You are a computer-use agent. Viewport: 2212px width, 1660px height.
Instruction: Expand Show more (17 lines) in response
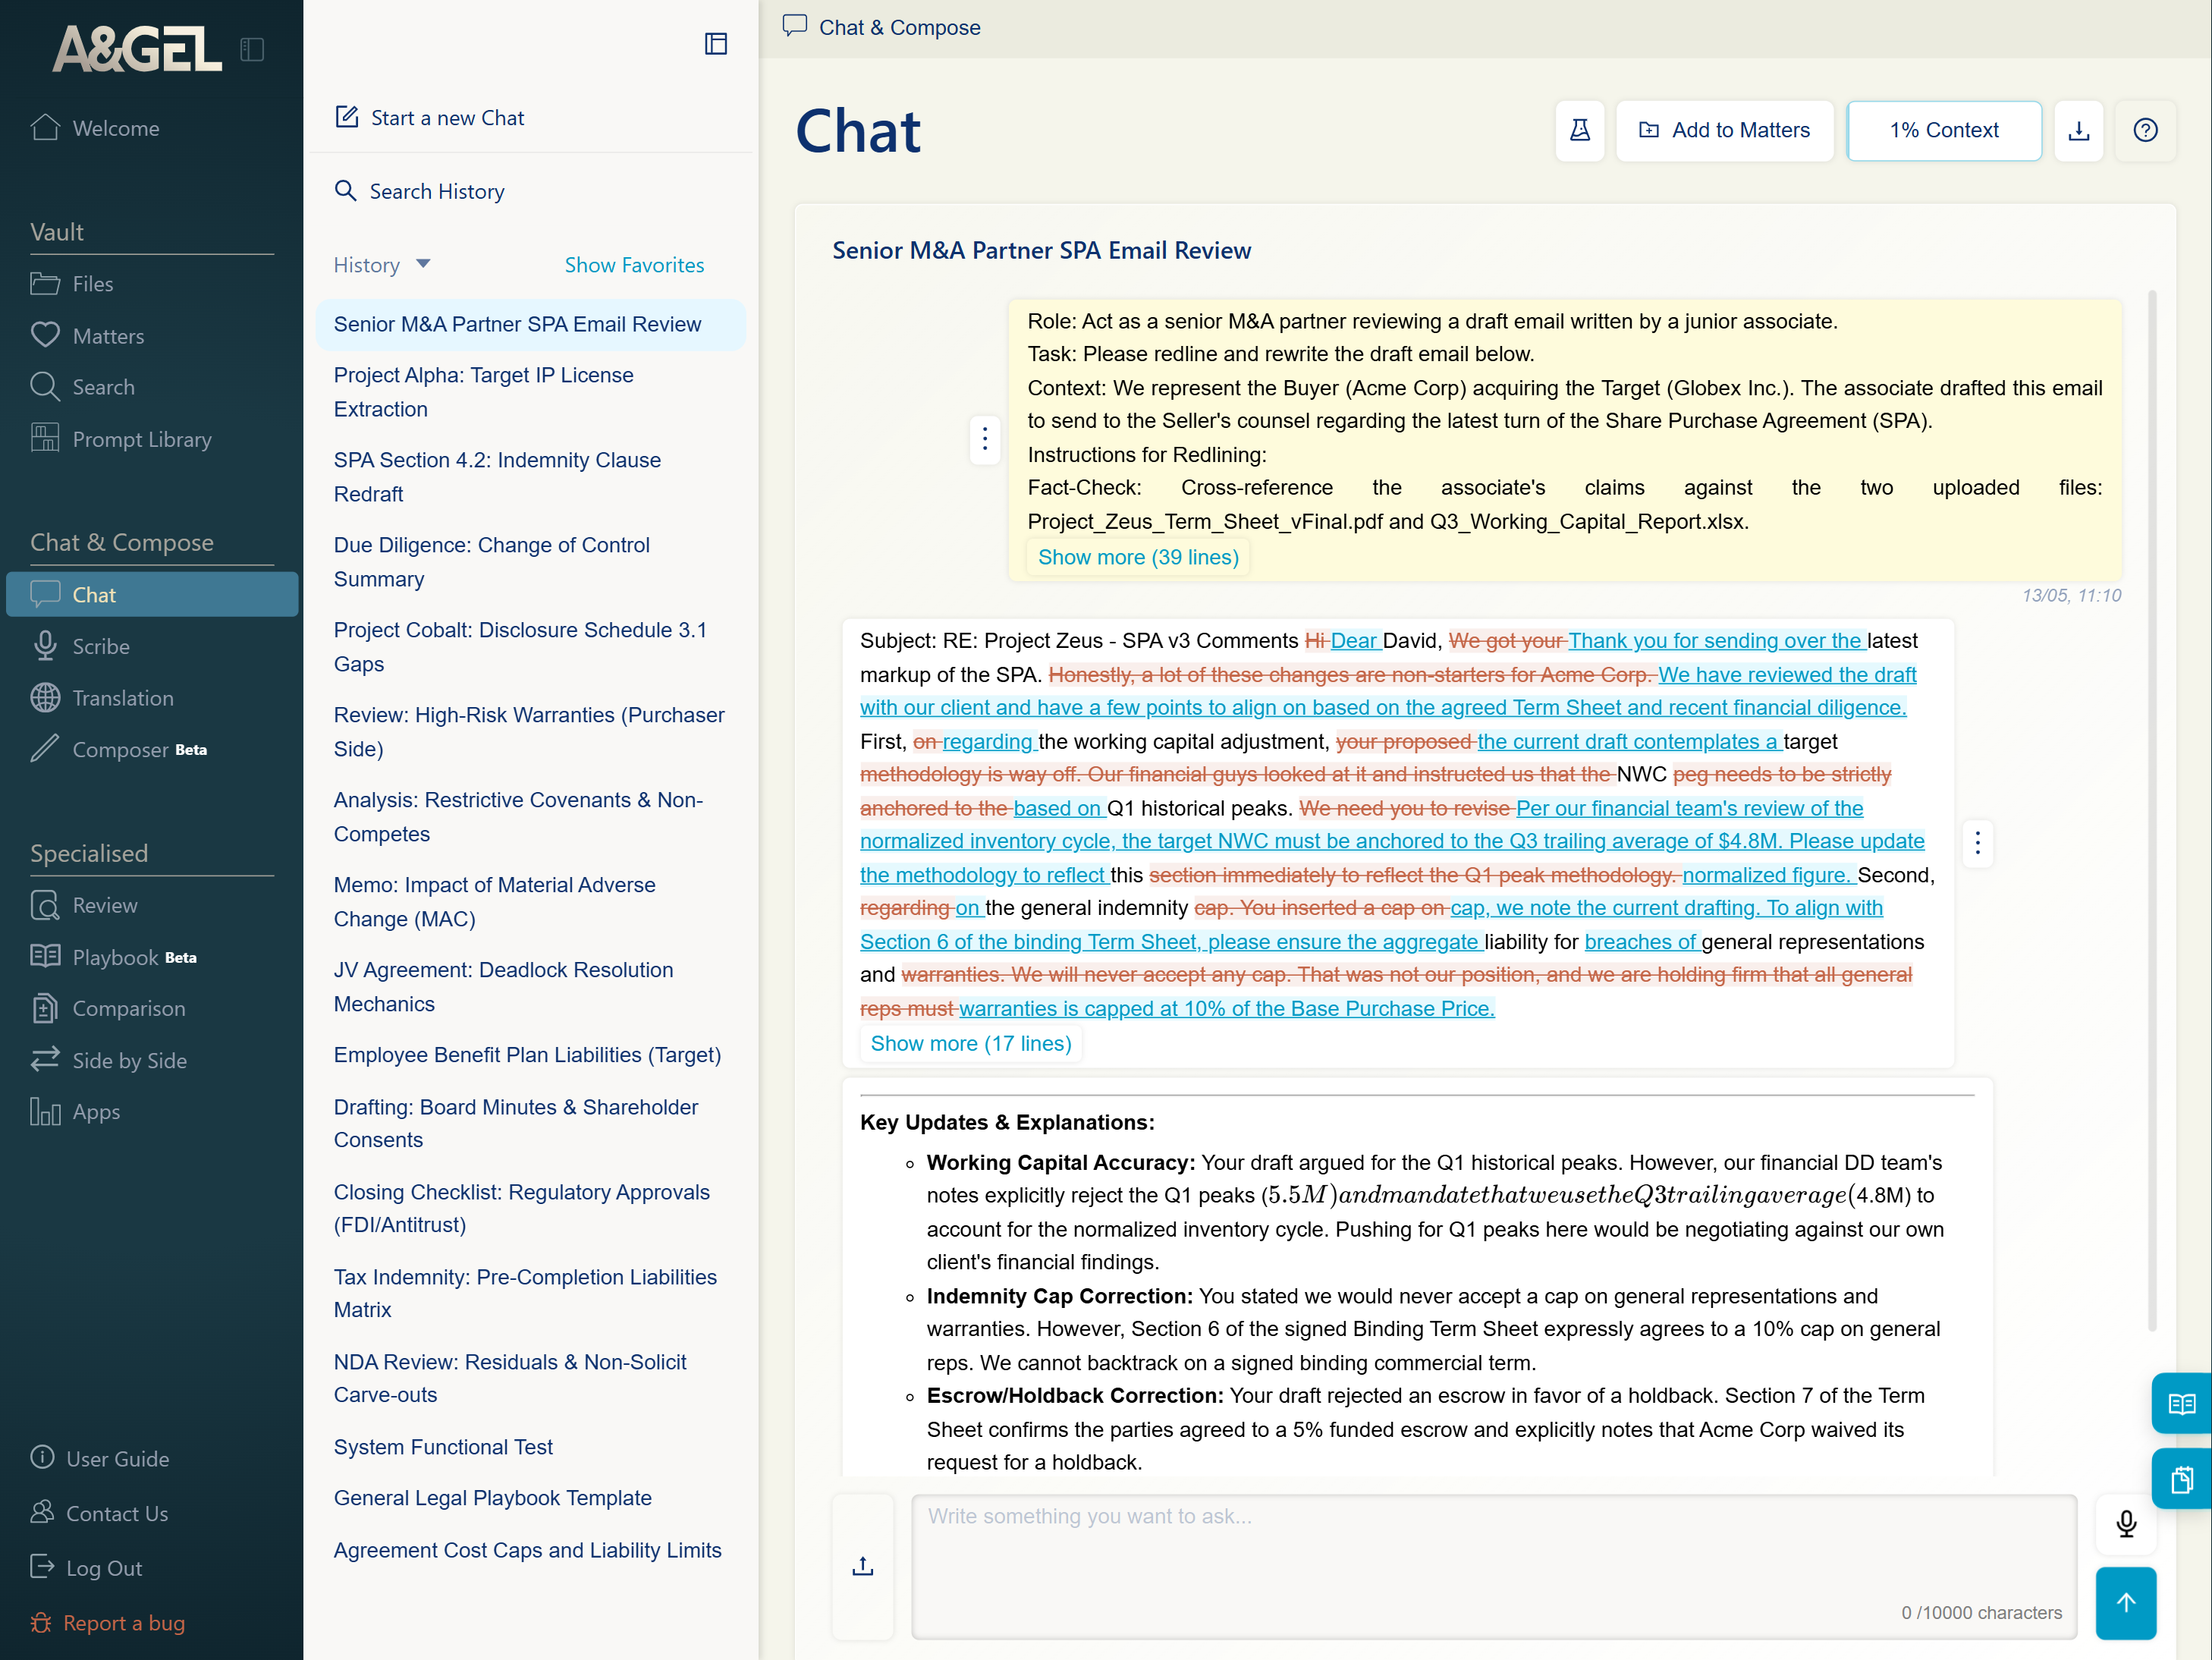971,1044
